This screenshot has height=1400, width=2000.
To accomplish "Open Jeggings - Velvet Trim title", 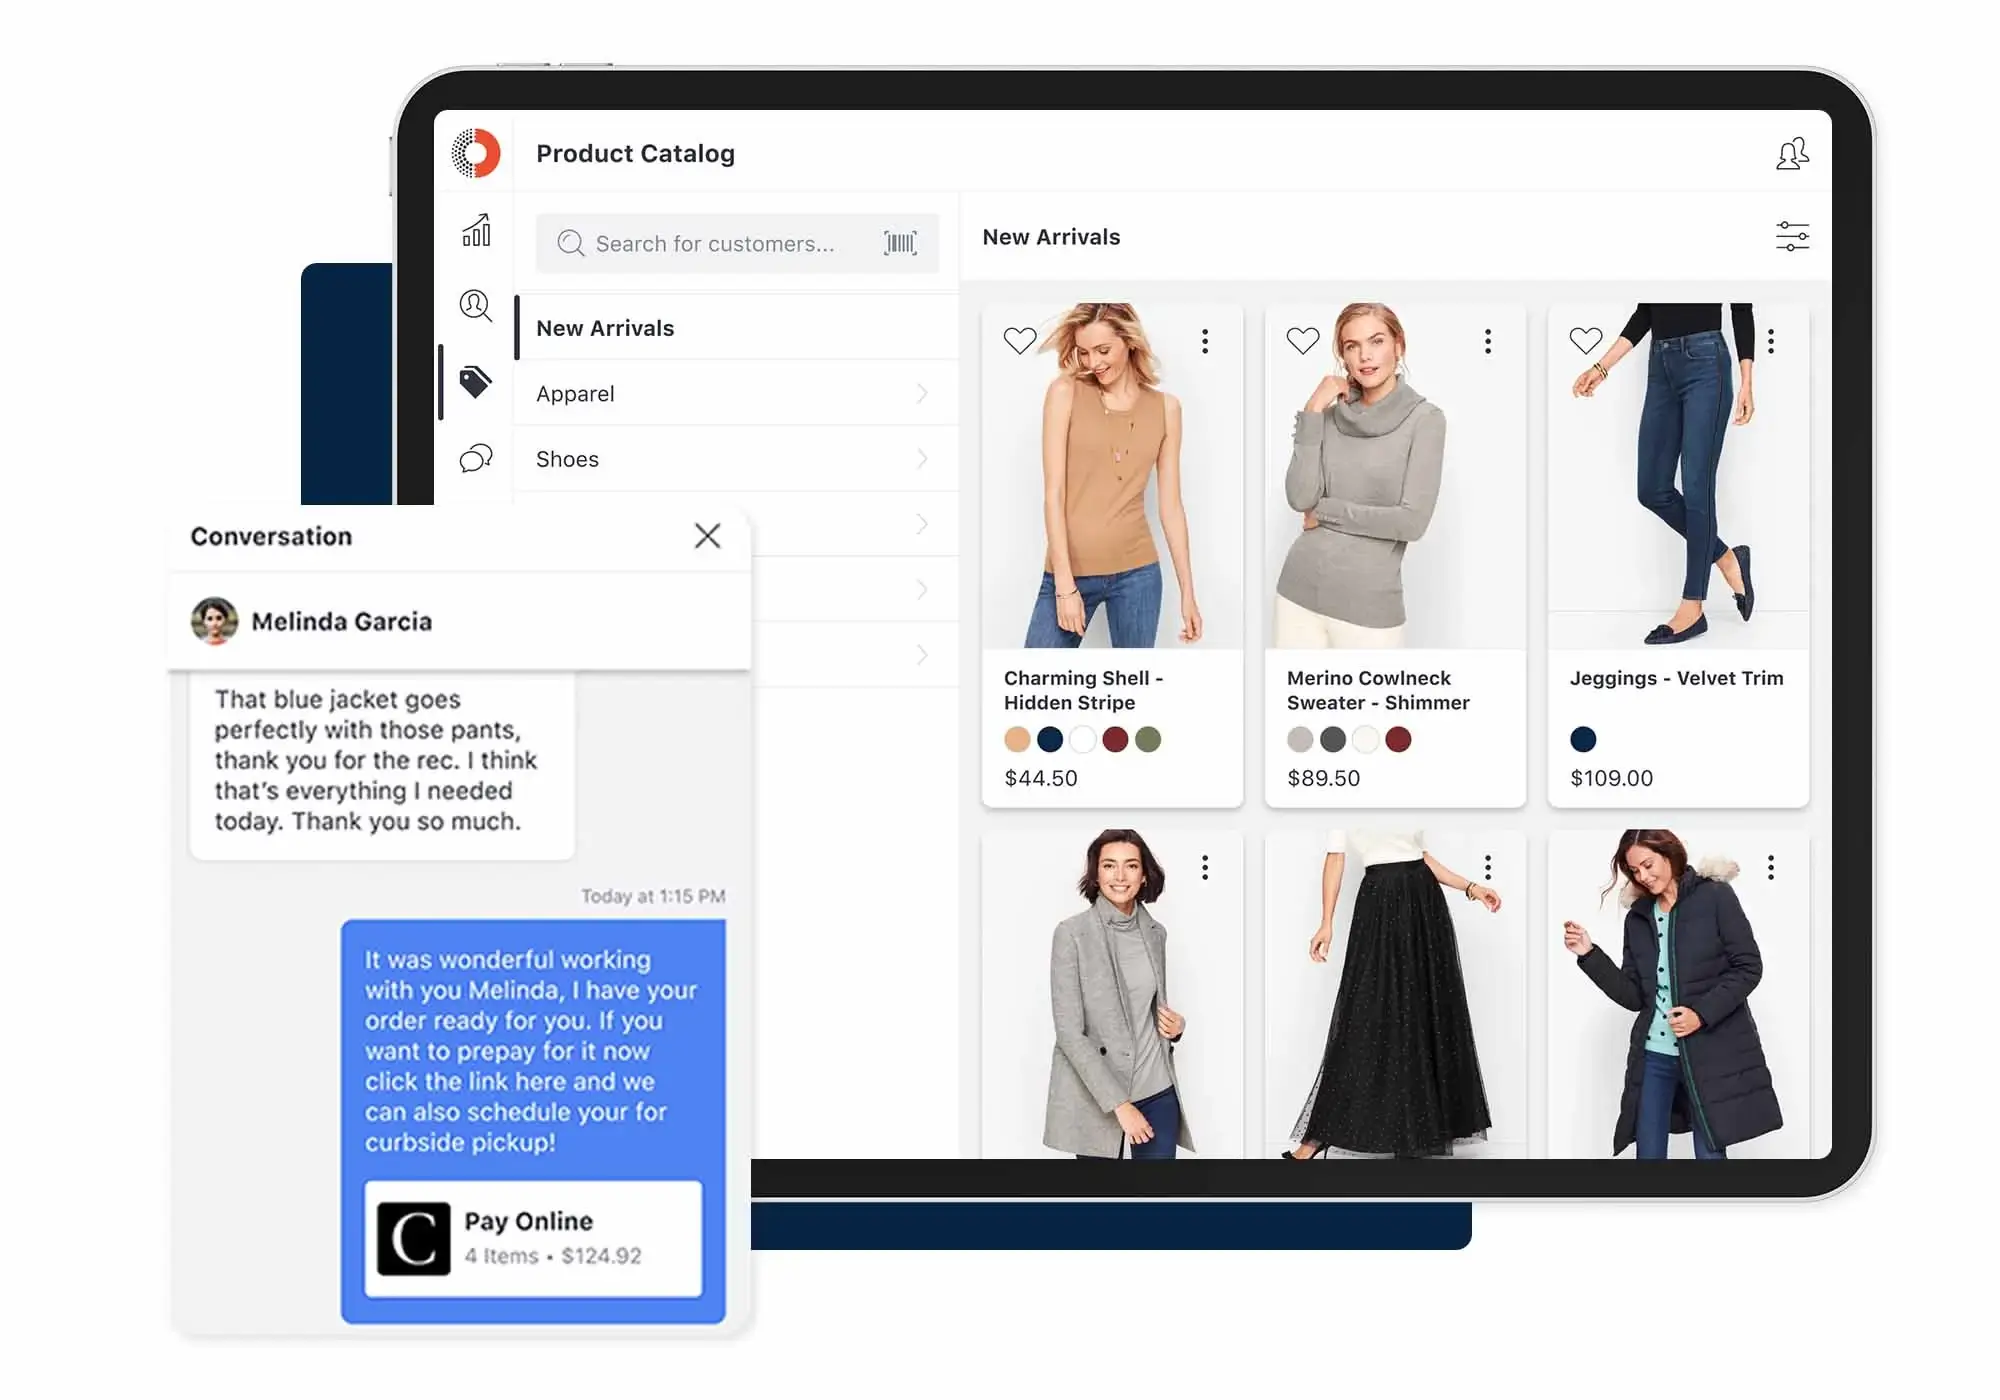I will click(1676, 678).
